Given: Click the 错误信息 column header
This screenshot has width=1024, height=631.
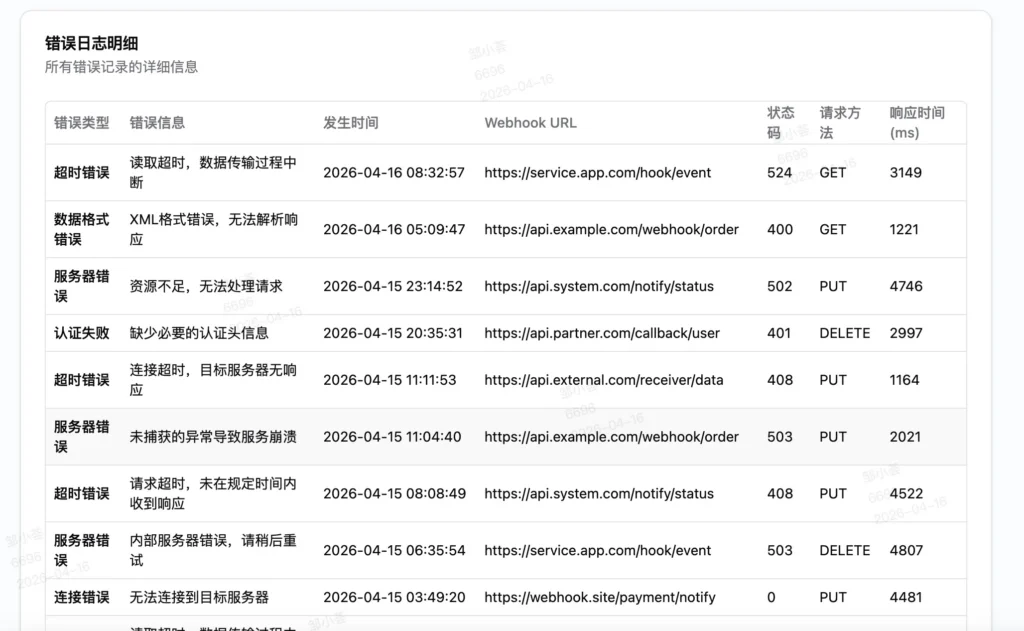Looking at the screenshot, I should tap(157, 122).
